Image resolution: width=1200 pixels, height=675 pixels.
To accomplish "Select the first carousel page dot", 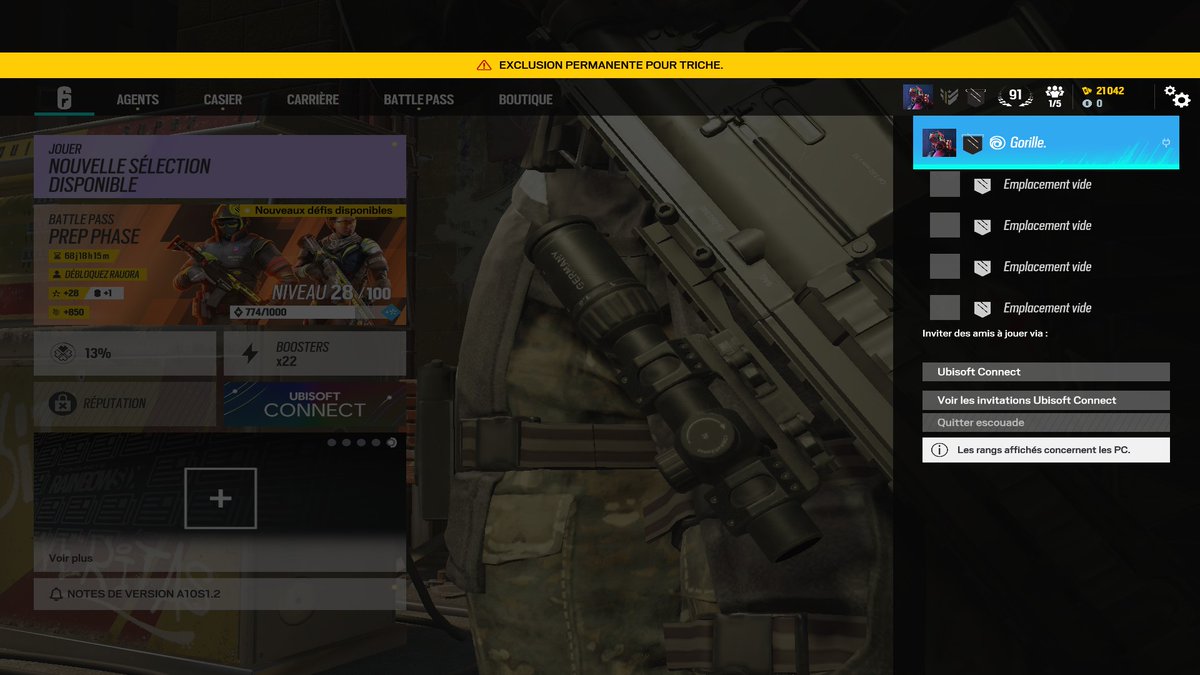I will [x=331, y=442].
